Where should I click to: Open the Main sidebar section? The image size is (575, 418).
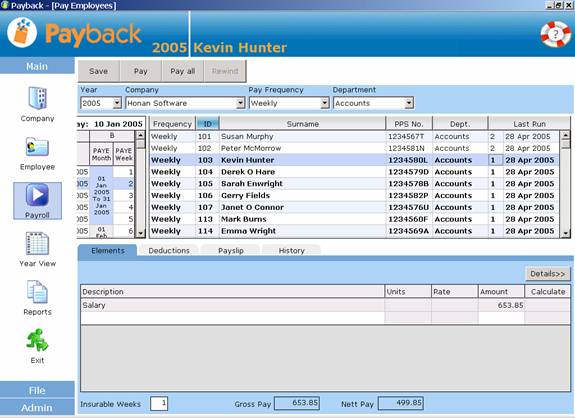[x=37, y=66]
